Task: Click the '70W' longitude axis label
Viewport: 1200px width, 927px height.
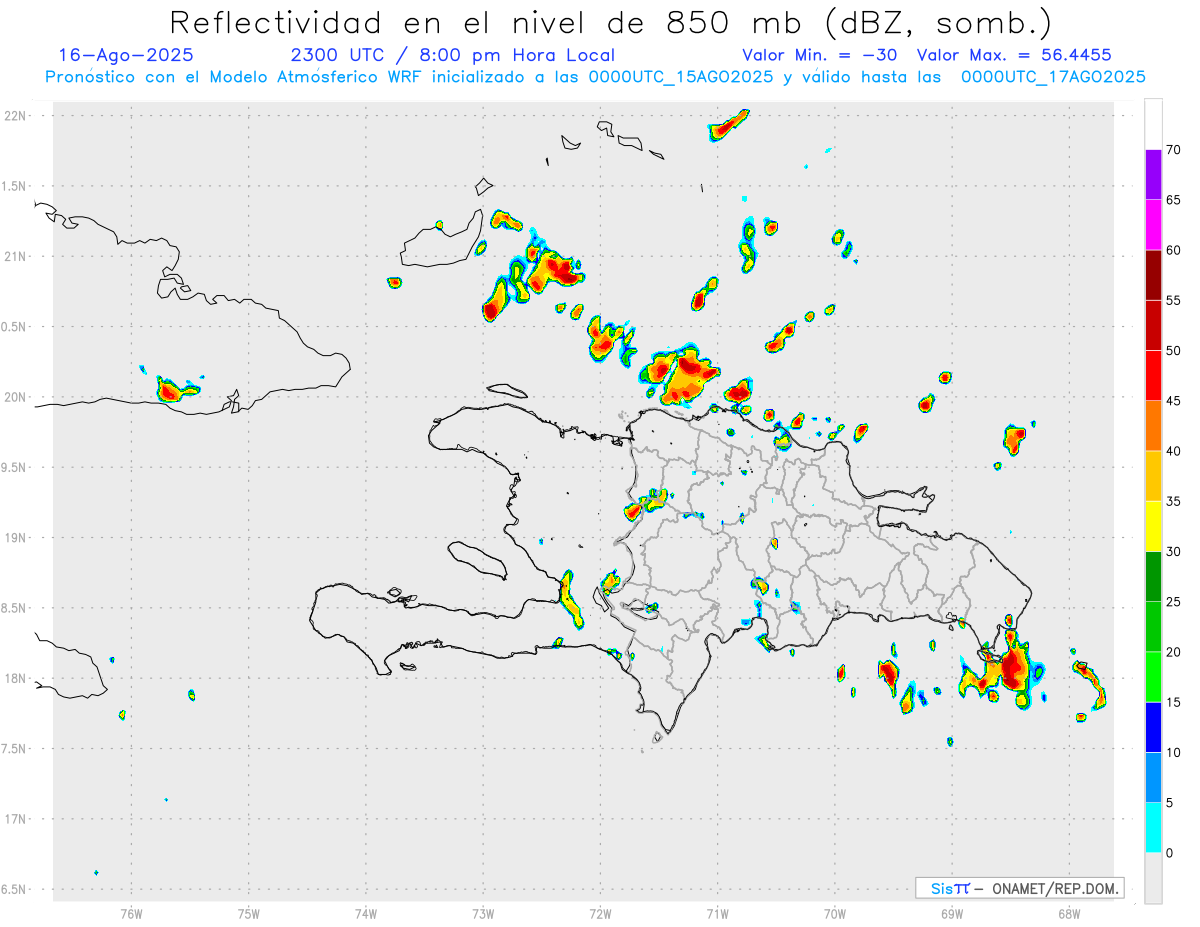Action: 835,914
